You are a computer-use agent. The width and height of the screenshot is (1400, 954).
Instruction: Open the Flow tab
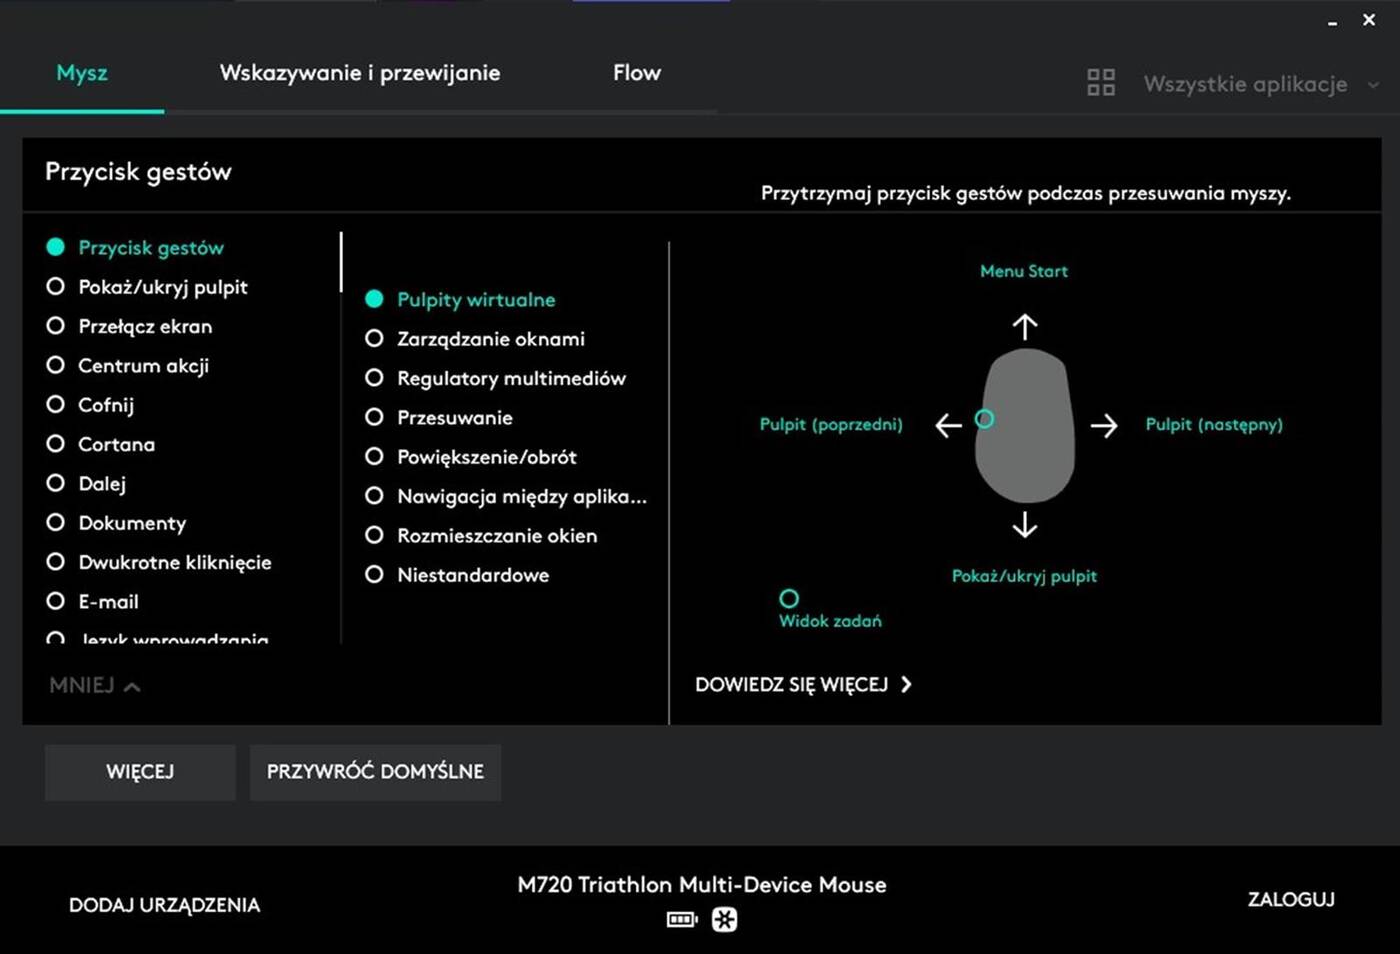[636, 73]
